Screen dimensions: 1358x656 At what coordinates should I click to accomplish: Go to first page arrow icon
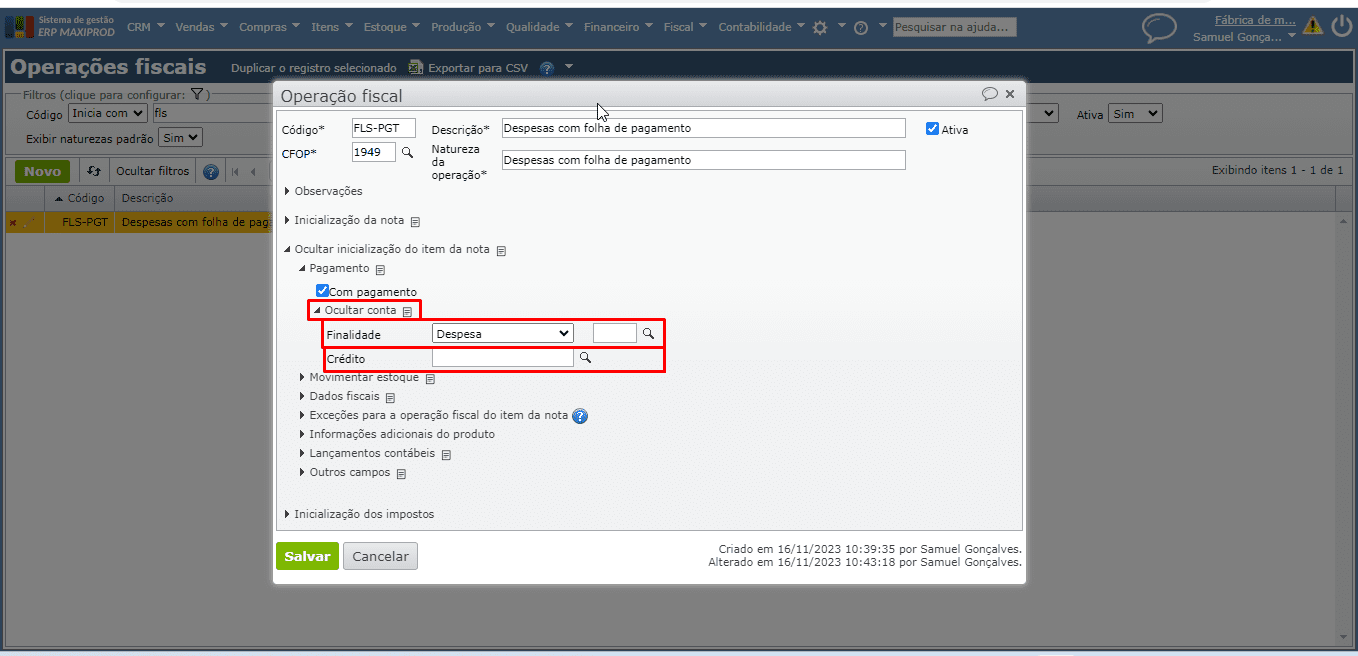coord(235,172)
